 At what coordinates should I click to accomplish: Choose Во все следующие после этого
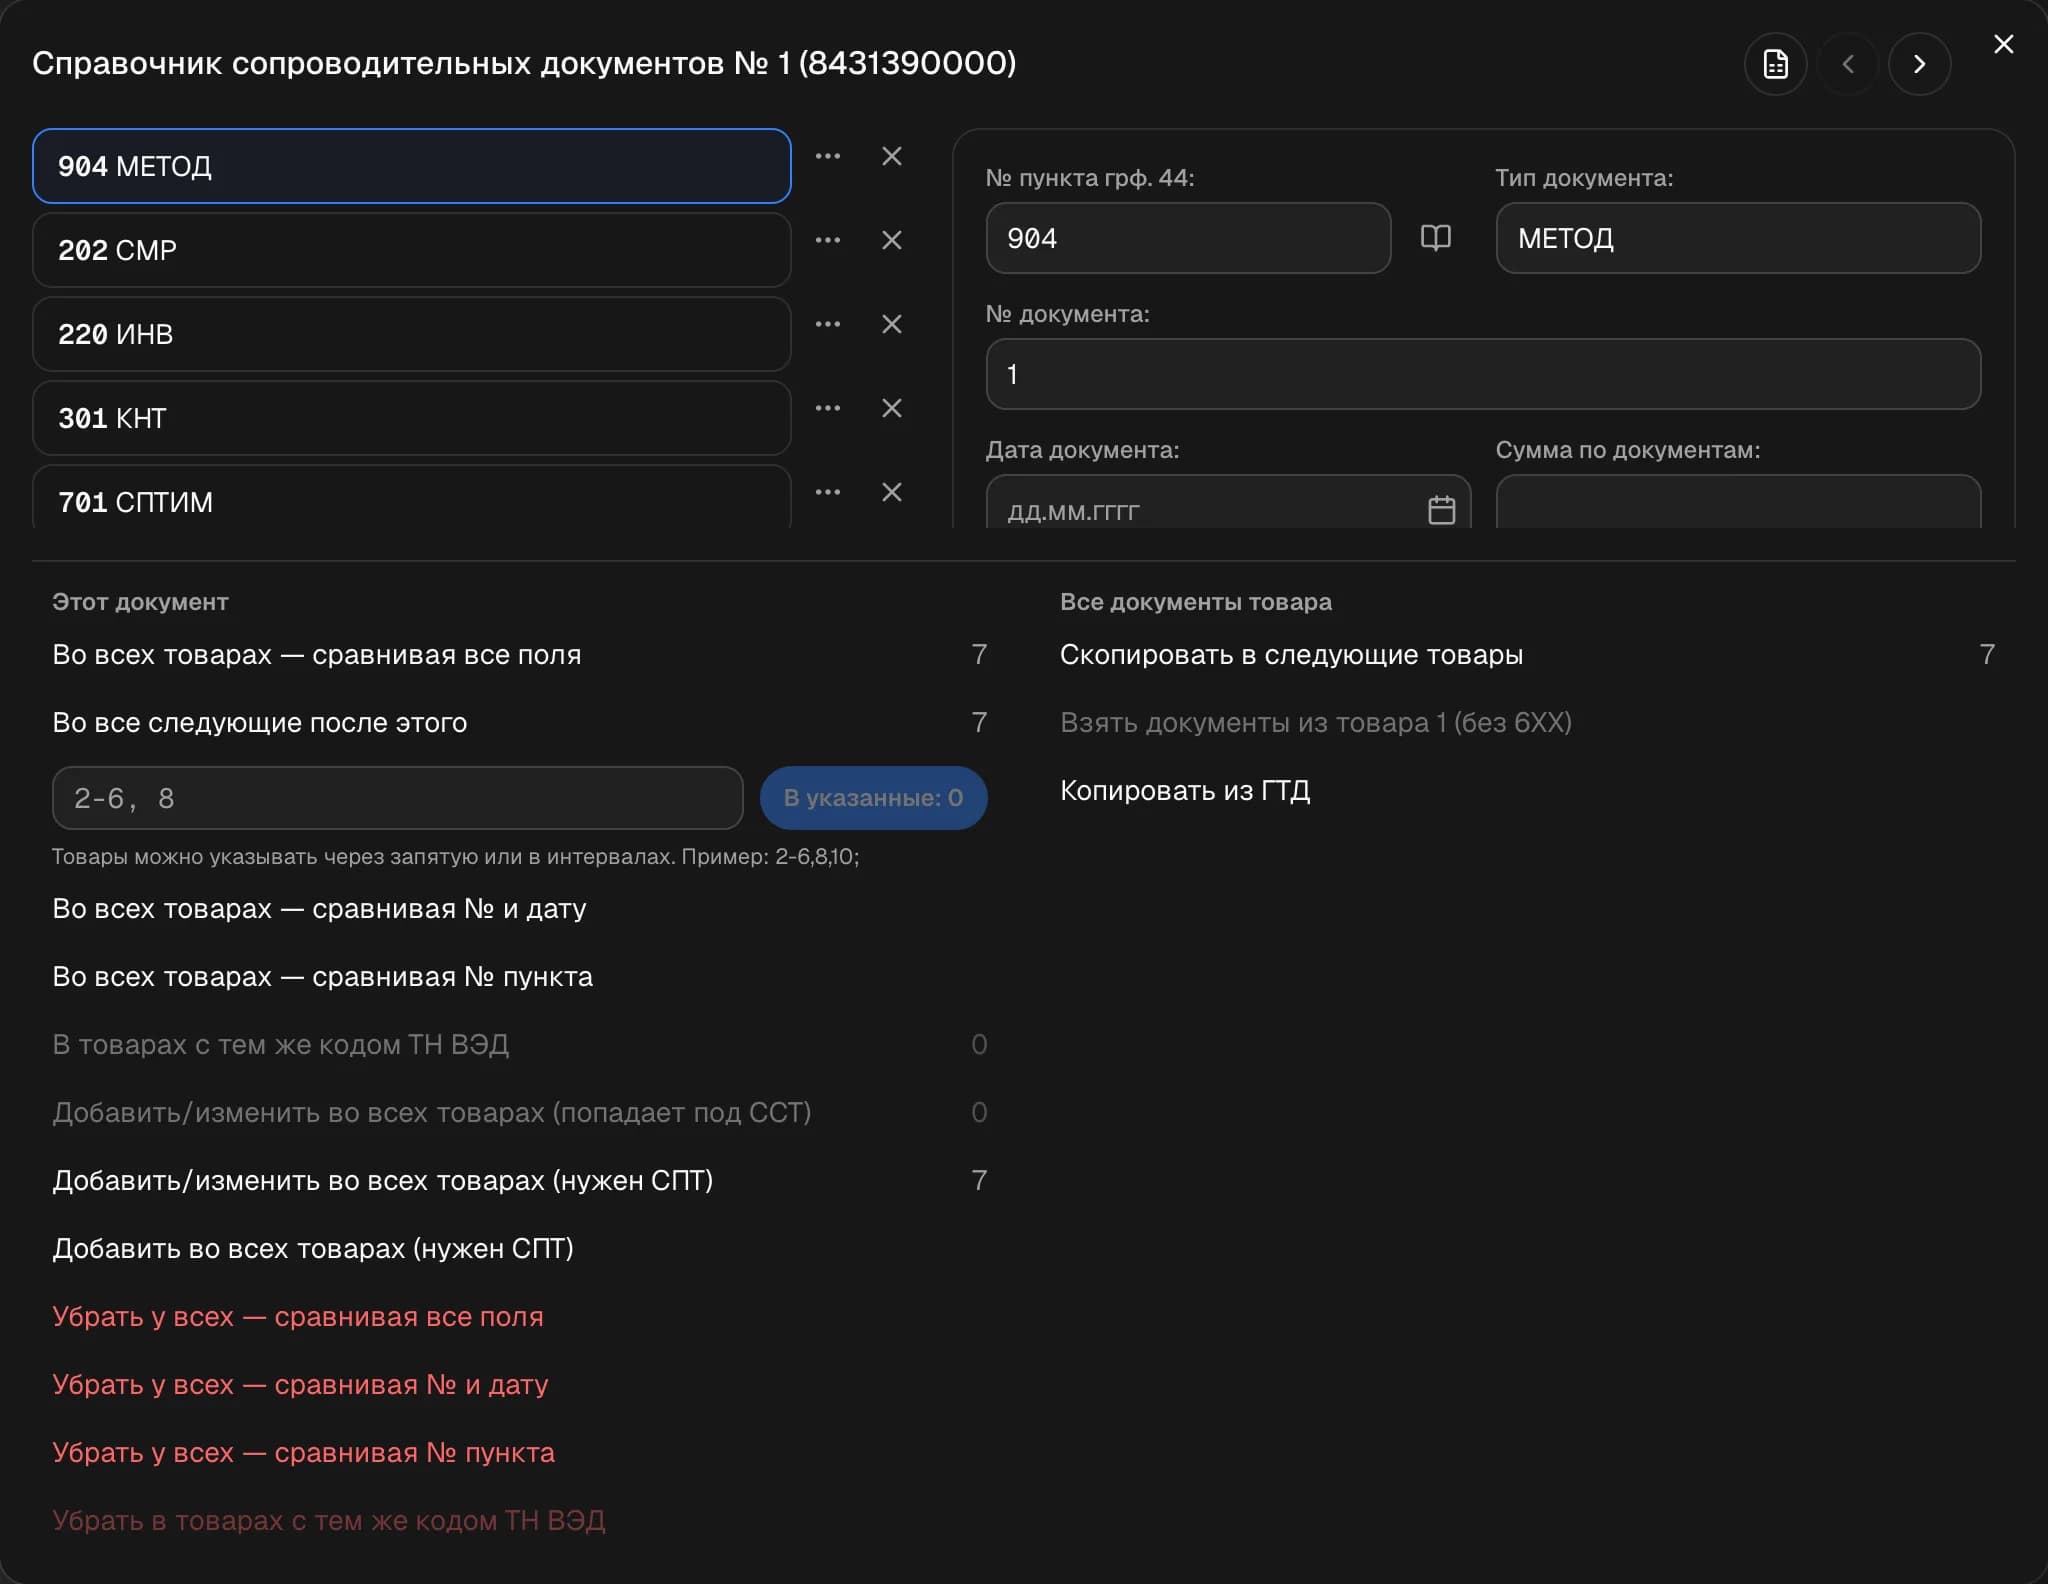520,723
